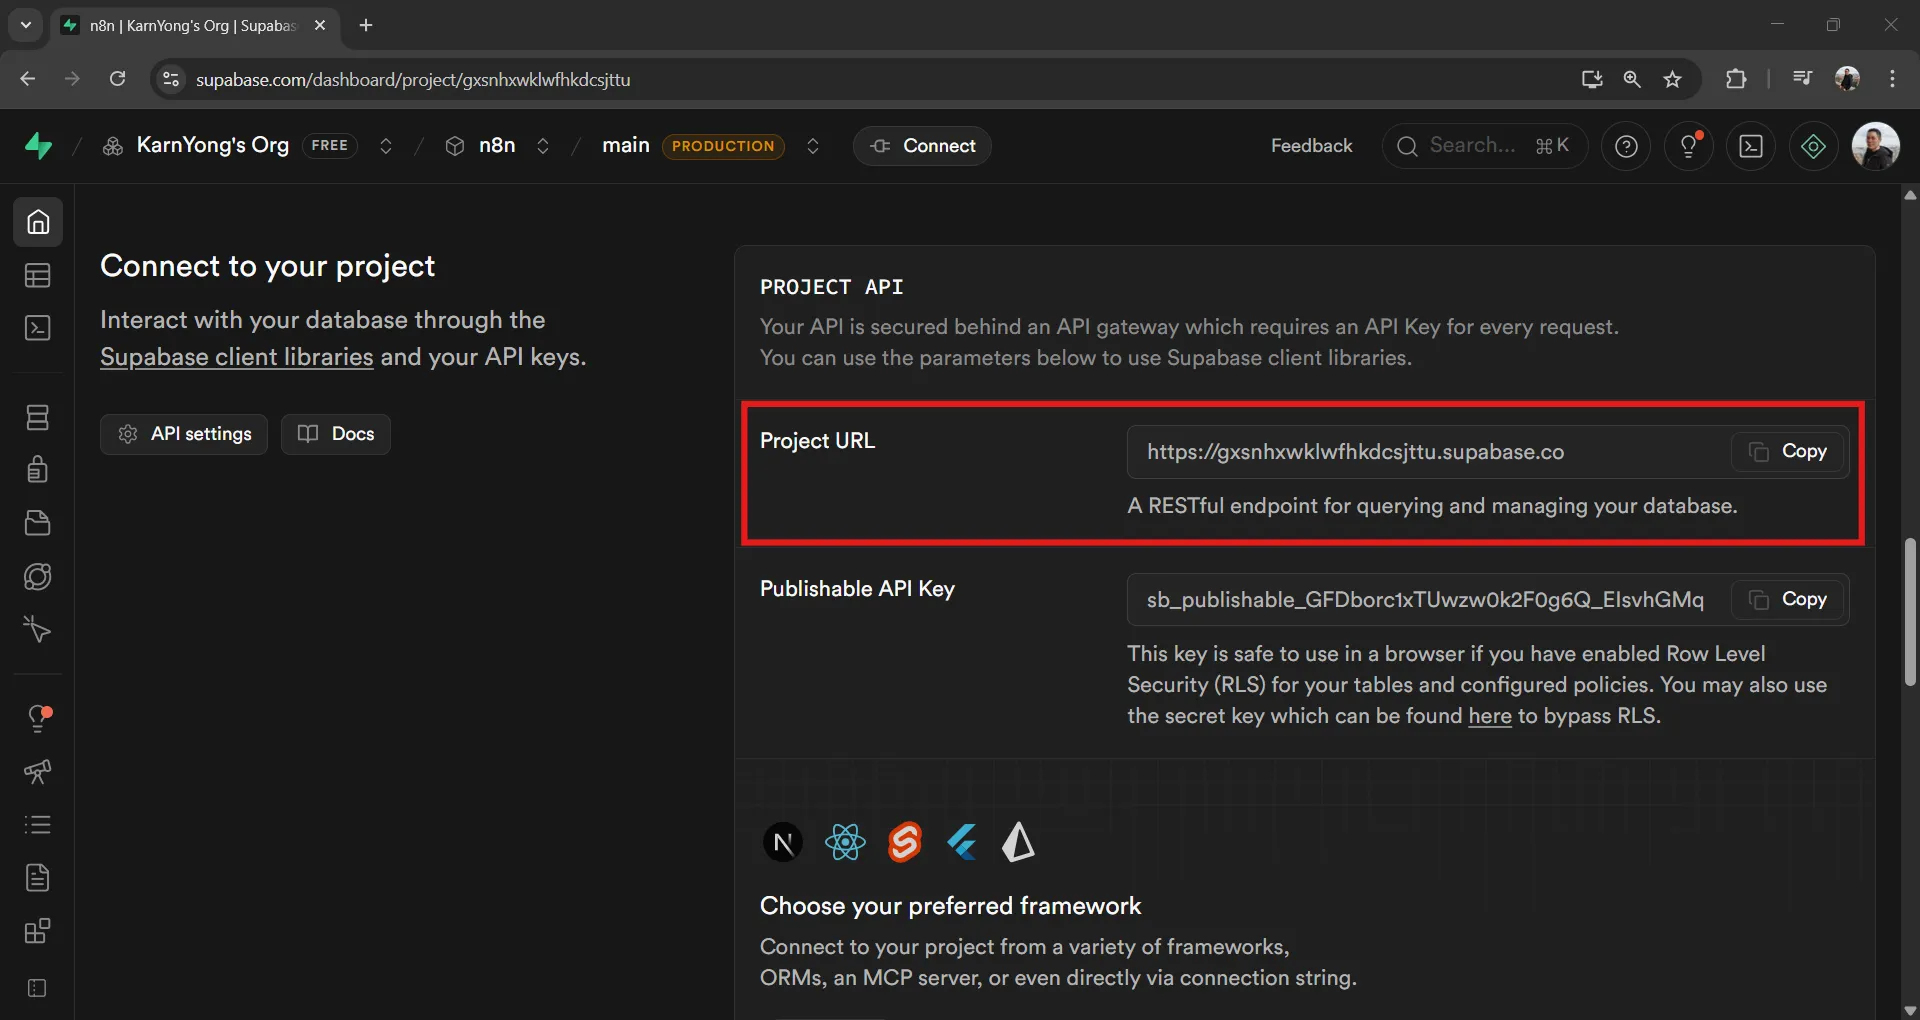Select the React framework icon
The height and width of the screenshot is (1020, 1920).
click(x=845, y=843)
